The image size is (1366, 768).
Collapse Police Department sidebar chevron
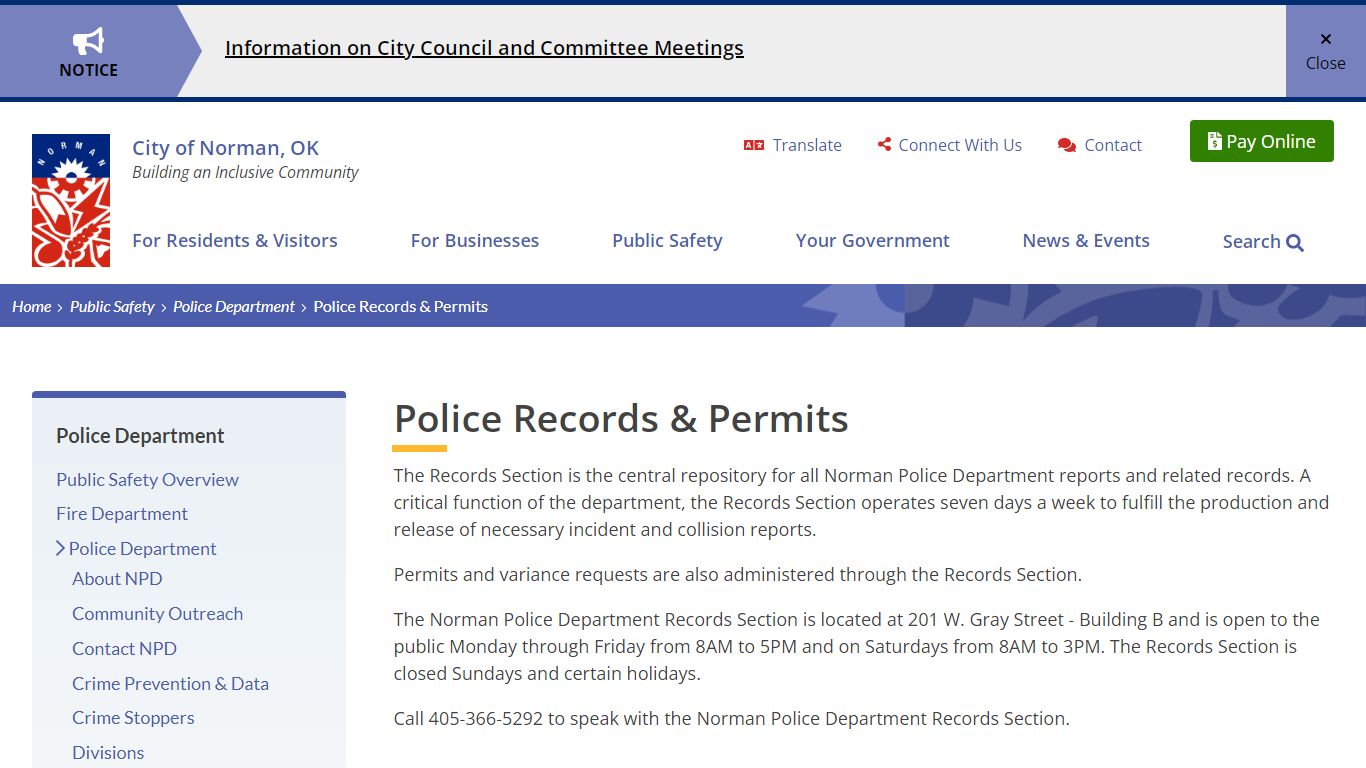(60, 548)
